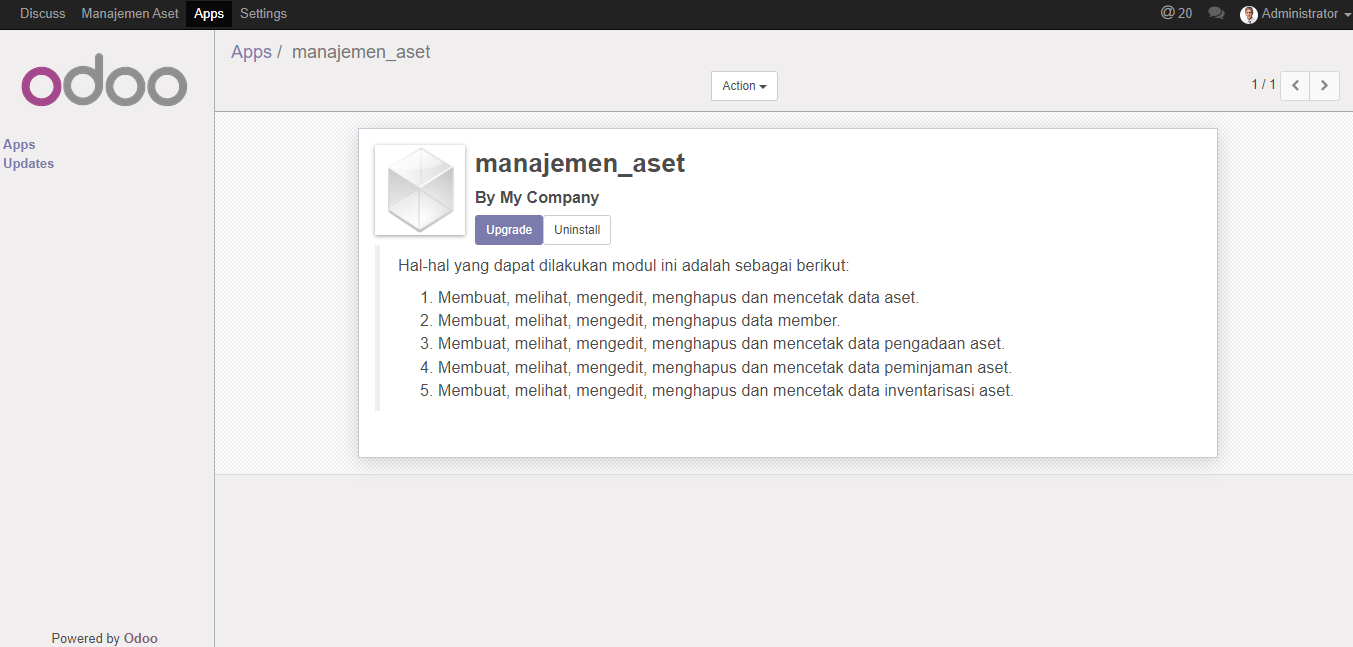Click the manajemen_aset module cube icon
1353x647 pixels.
pyautogui.click(x=420, y=190)
